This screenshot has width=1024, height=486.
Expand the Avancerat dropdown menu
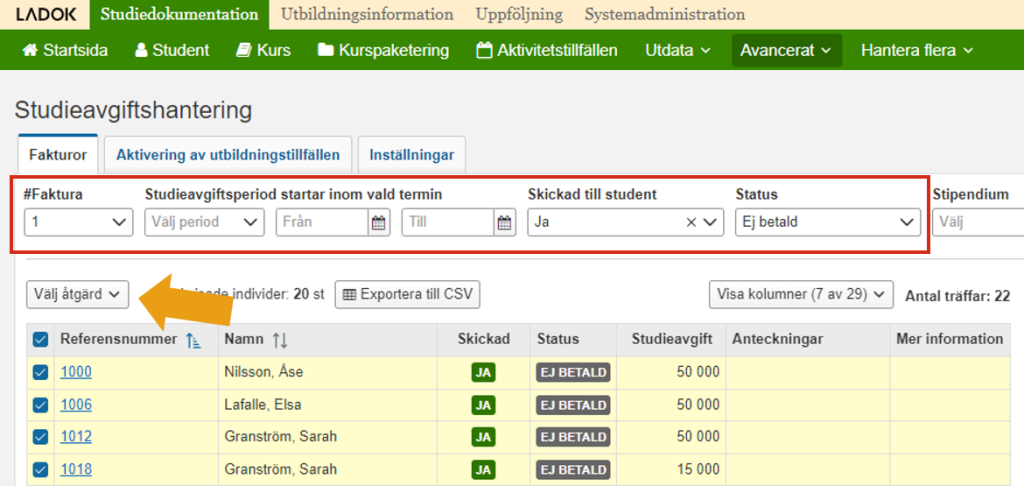click(x=786, y=50)
